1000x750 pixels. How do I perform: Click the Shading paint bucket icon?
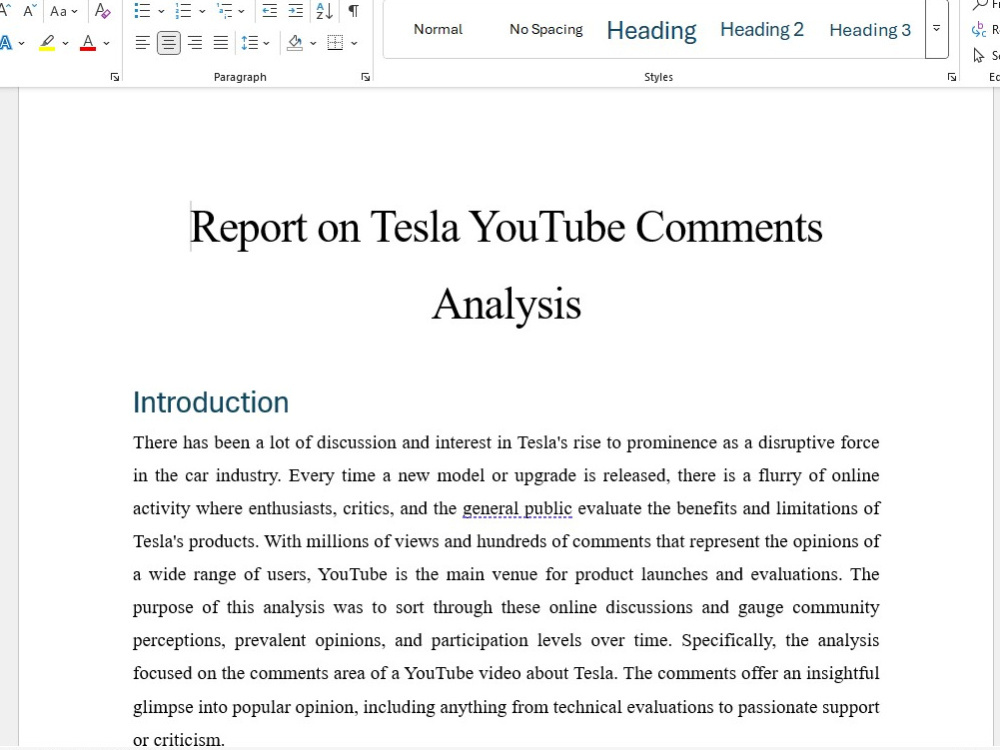coord(295,43)
